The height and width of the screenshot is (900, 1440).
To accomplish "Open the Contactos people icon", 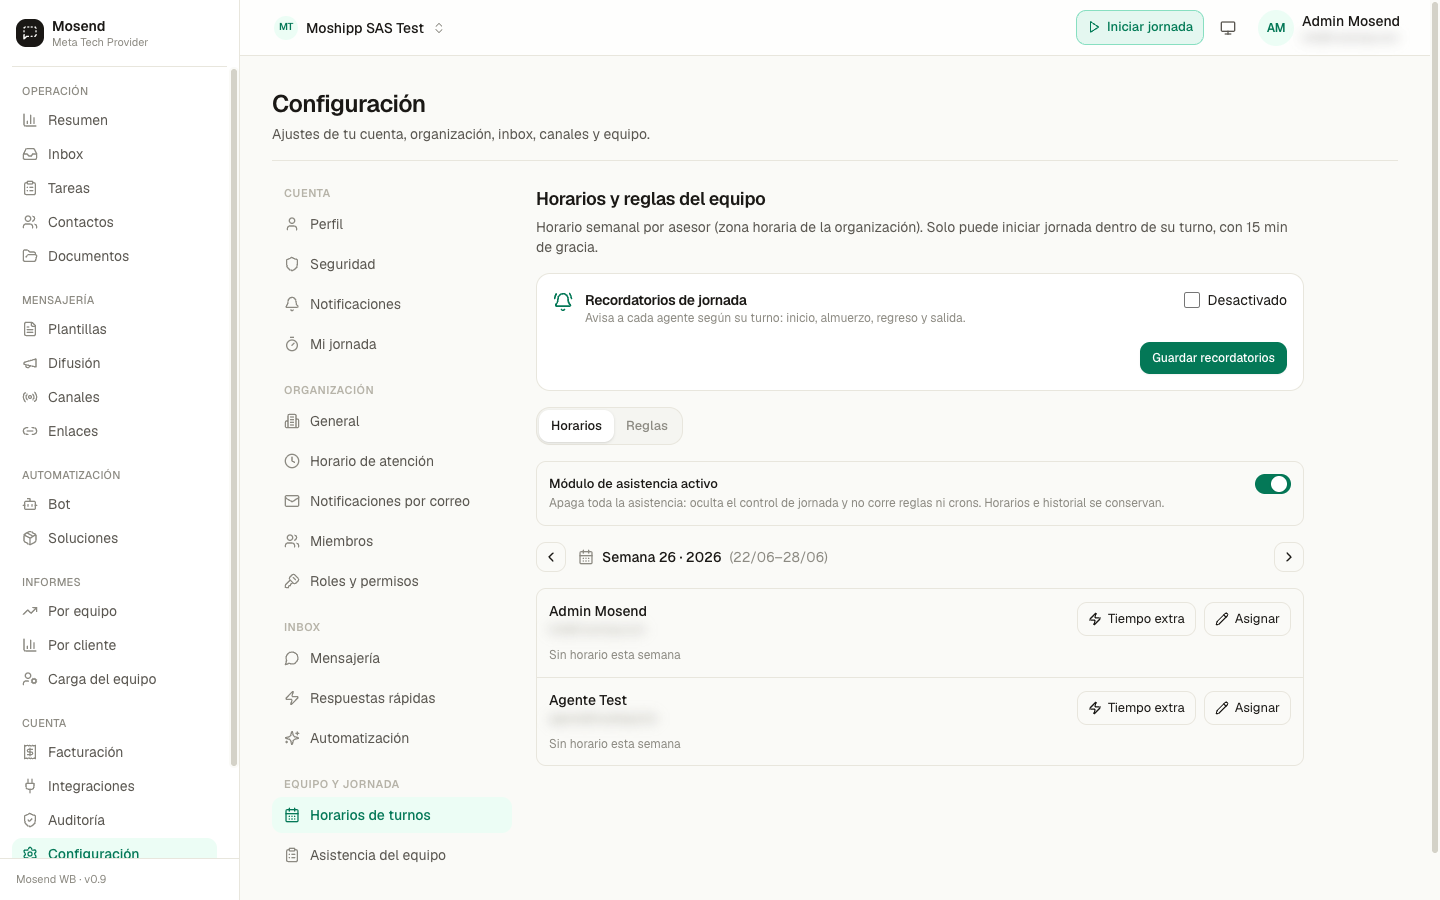I will point(30,222).
